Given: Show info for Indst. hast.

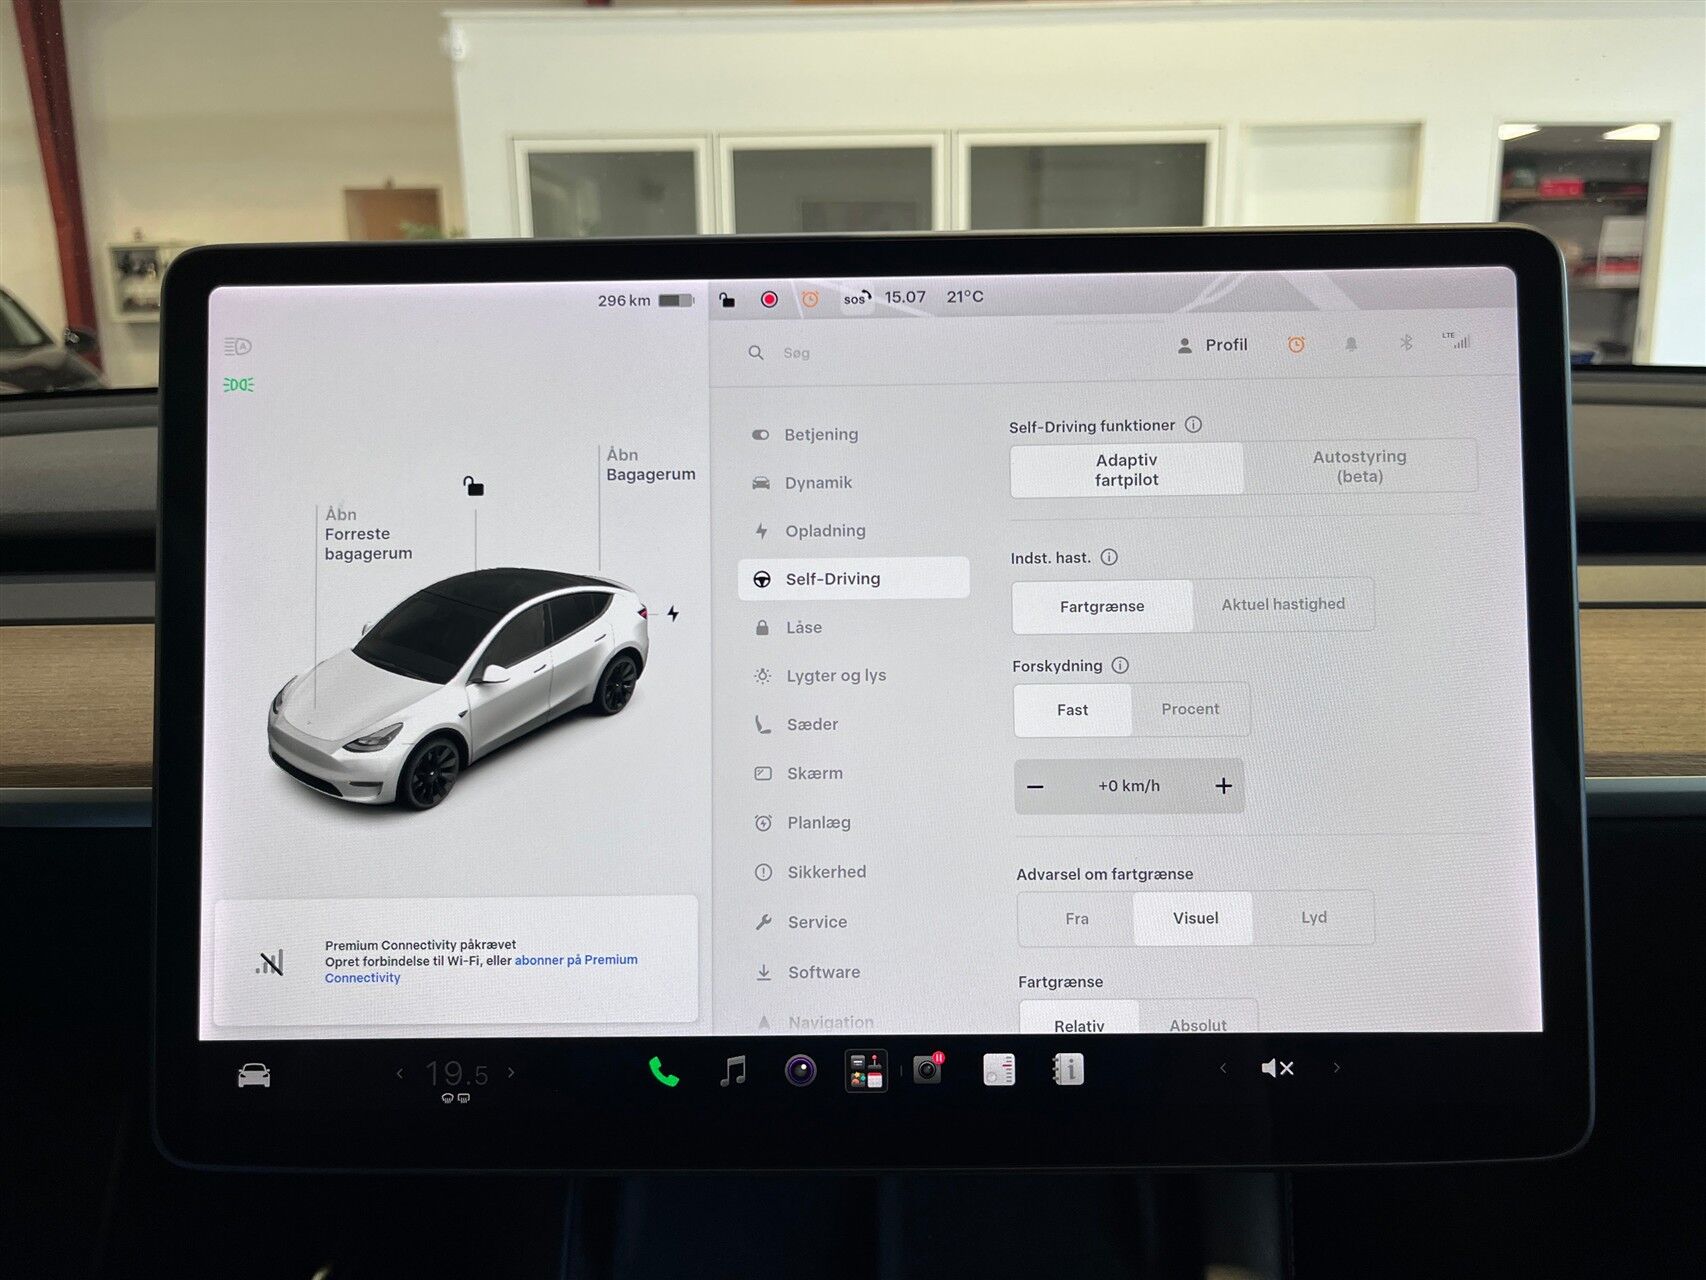Looking at the screenshot, I should click(x=1109, y=557).
